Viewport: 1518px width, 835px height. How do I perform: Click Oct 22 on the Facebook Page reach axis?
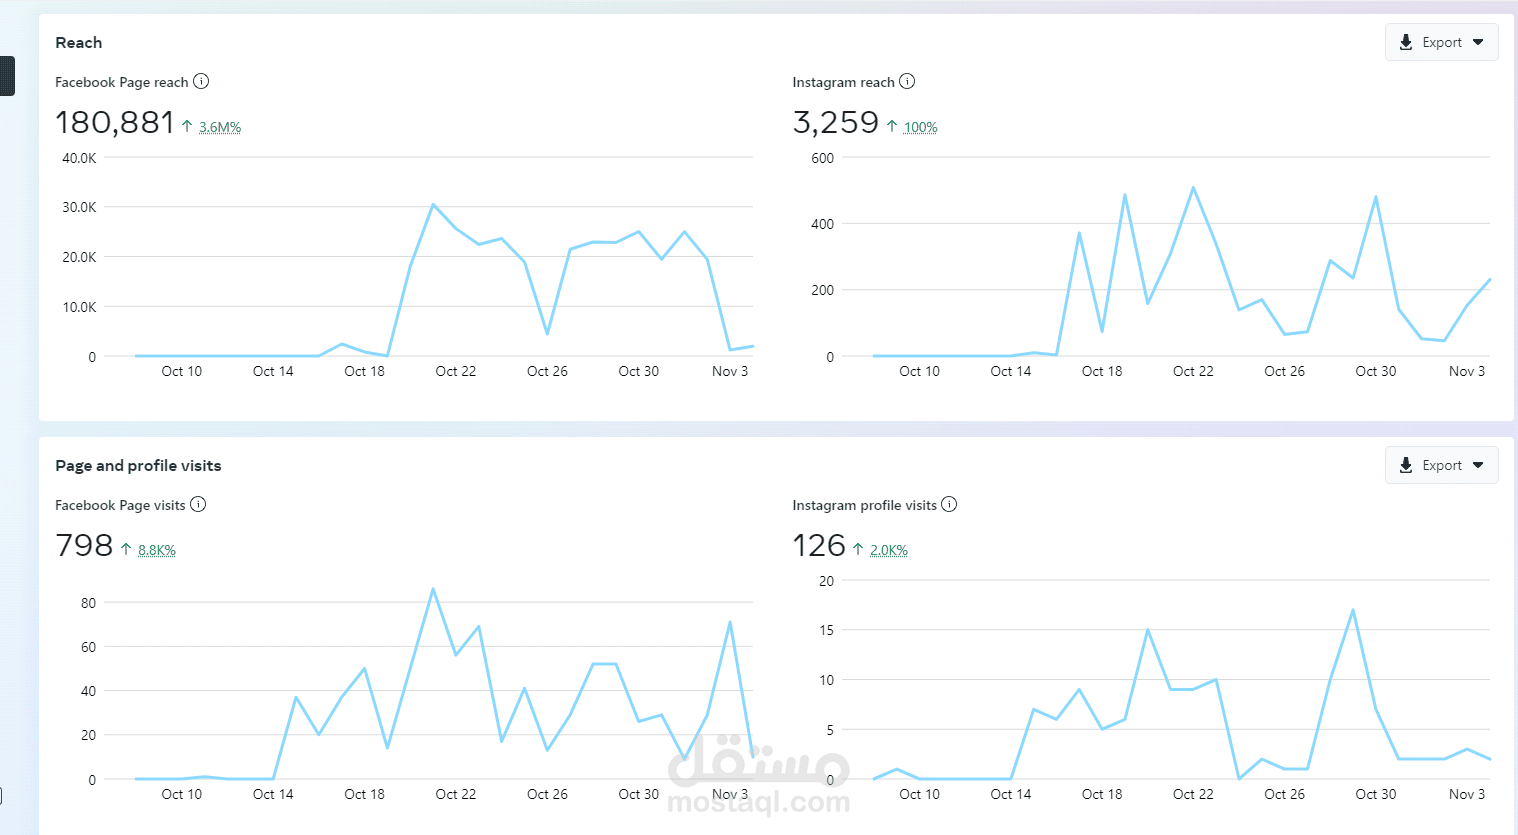[456, 371]
